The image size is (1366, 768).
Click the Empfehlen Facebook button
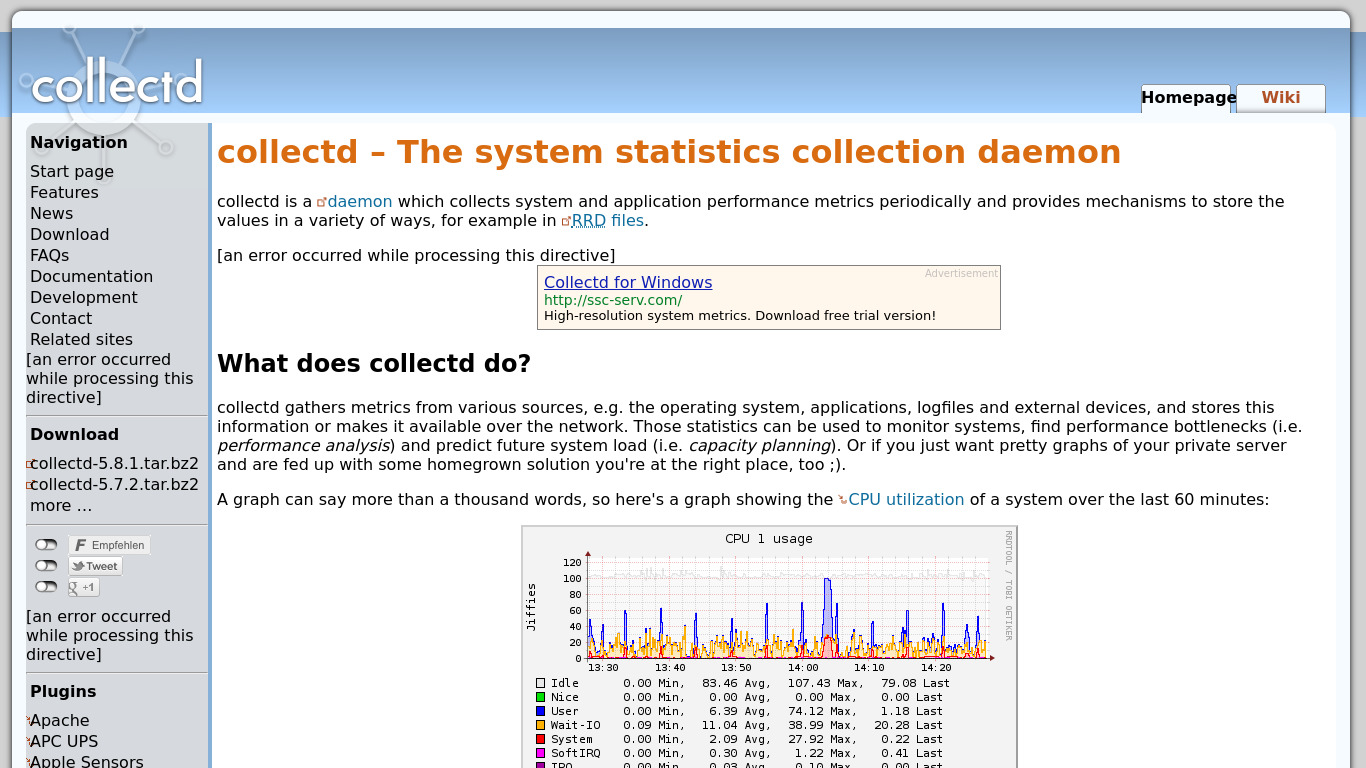tap(109, 545)
